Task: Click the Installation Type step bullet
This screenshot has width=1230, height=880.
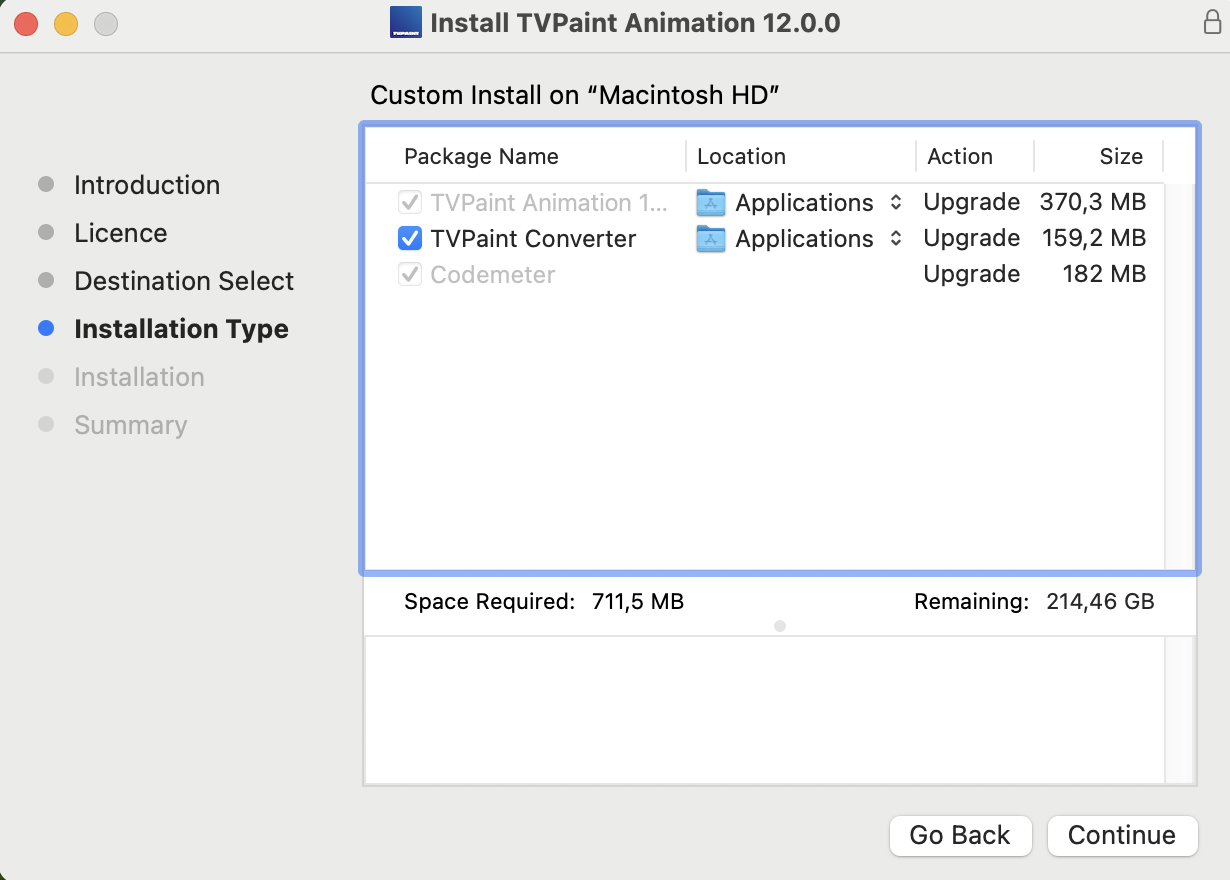Action: click(46, 329)
